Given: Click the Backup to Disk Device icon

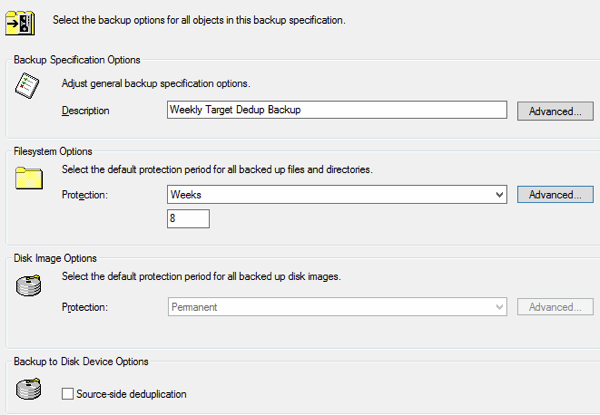Looking at the screenshot, I should (x=29, y=388).
